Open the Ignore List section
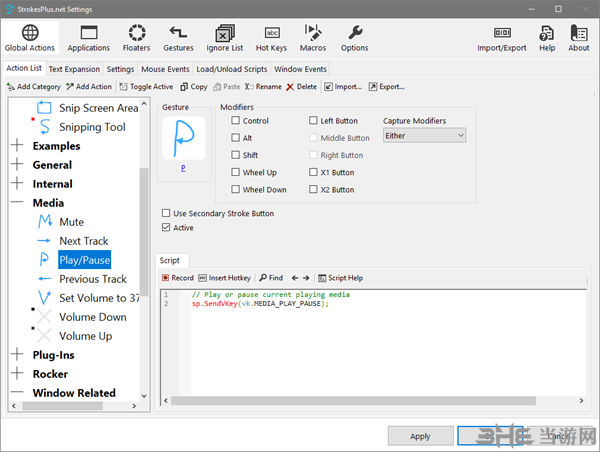600x452 pixels. (225, 38)
